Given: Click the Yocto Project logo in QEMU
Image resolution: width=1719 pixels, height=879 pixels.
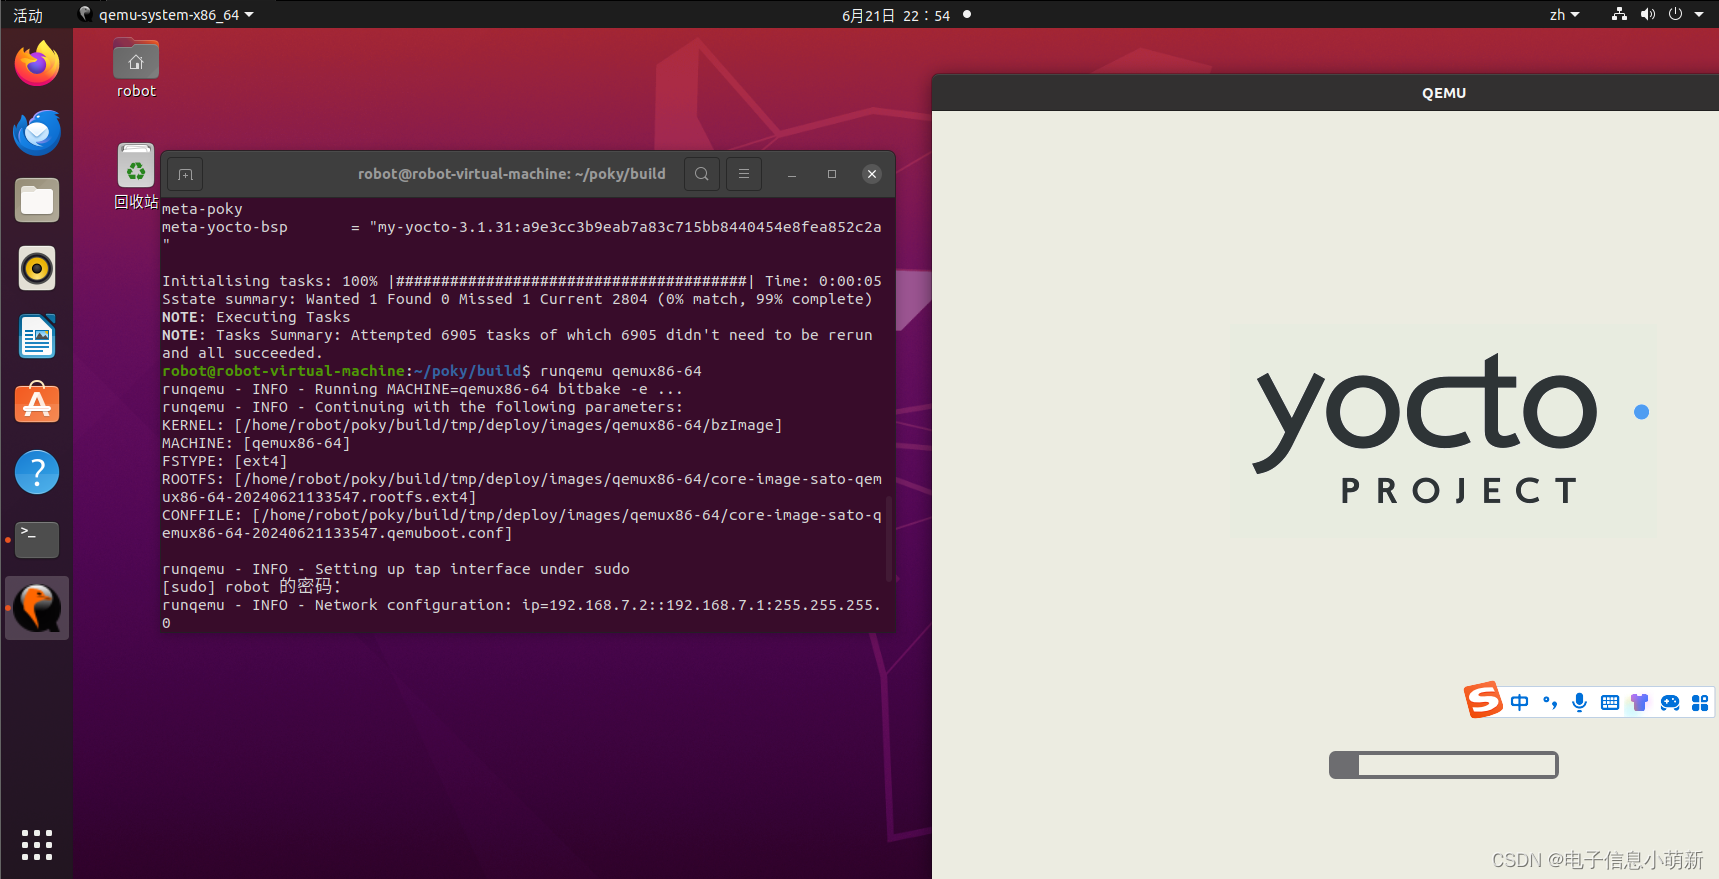Looking at the screenshot, I should click(1443, 431).
